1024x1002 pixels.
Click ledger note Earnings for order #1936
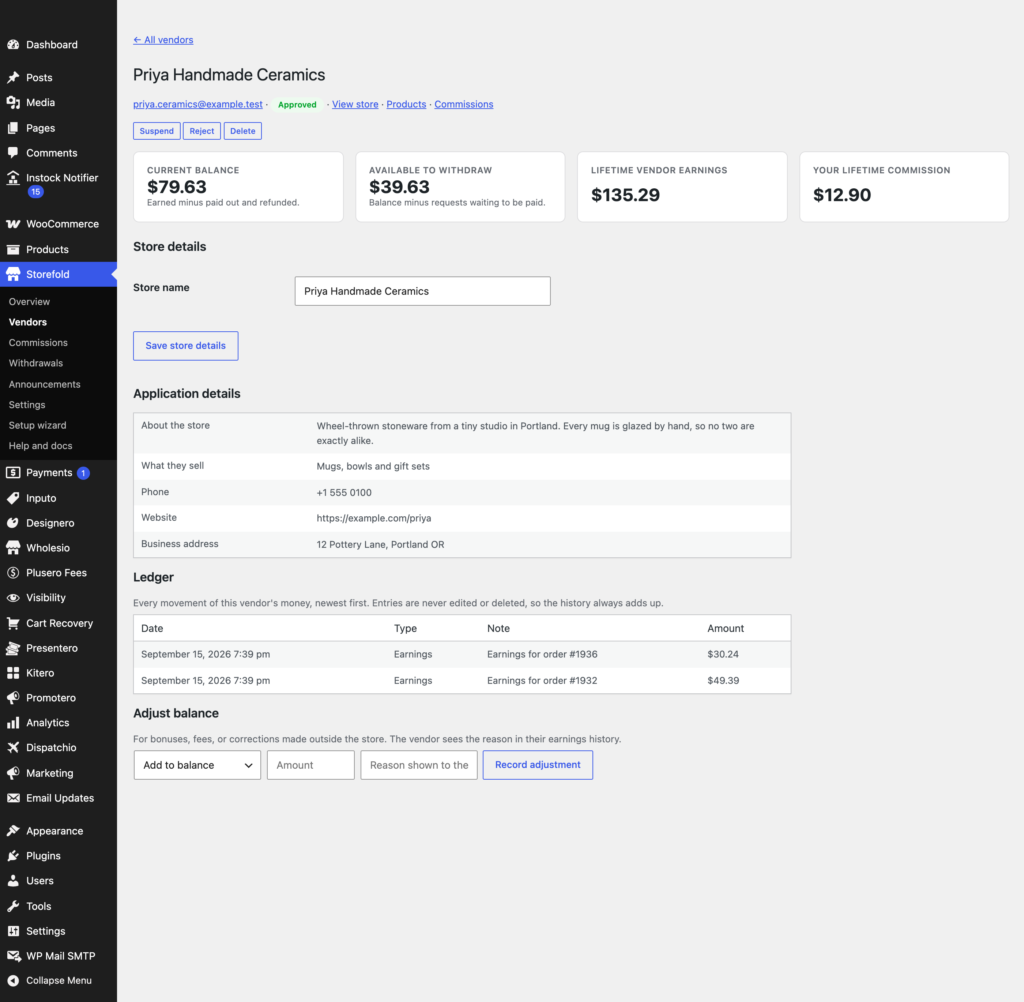pyautogui.click(x=542, y=654)
